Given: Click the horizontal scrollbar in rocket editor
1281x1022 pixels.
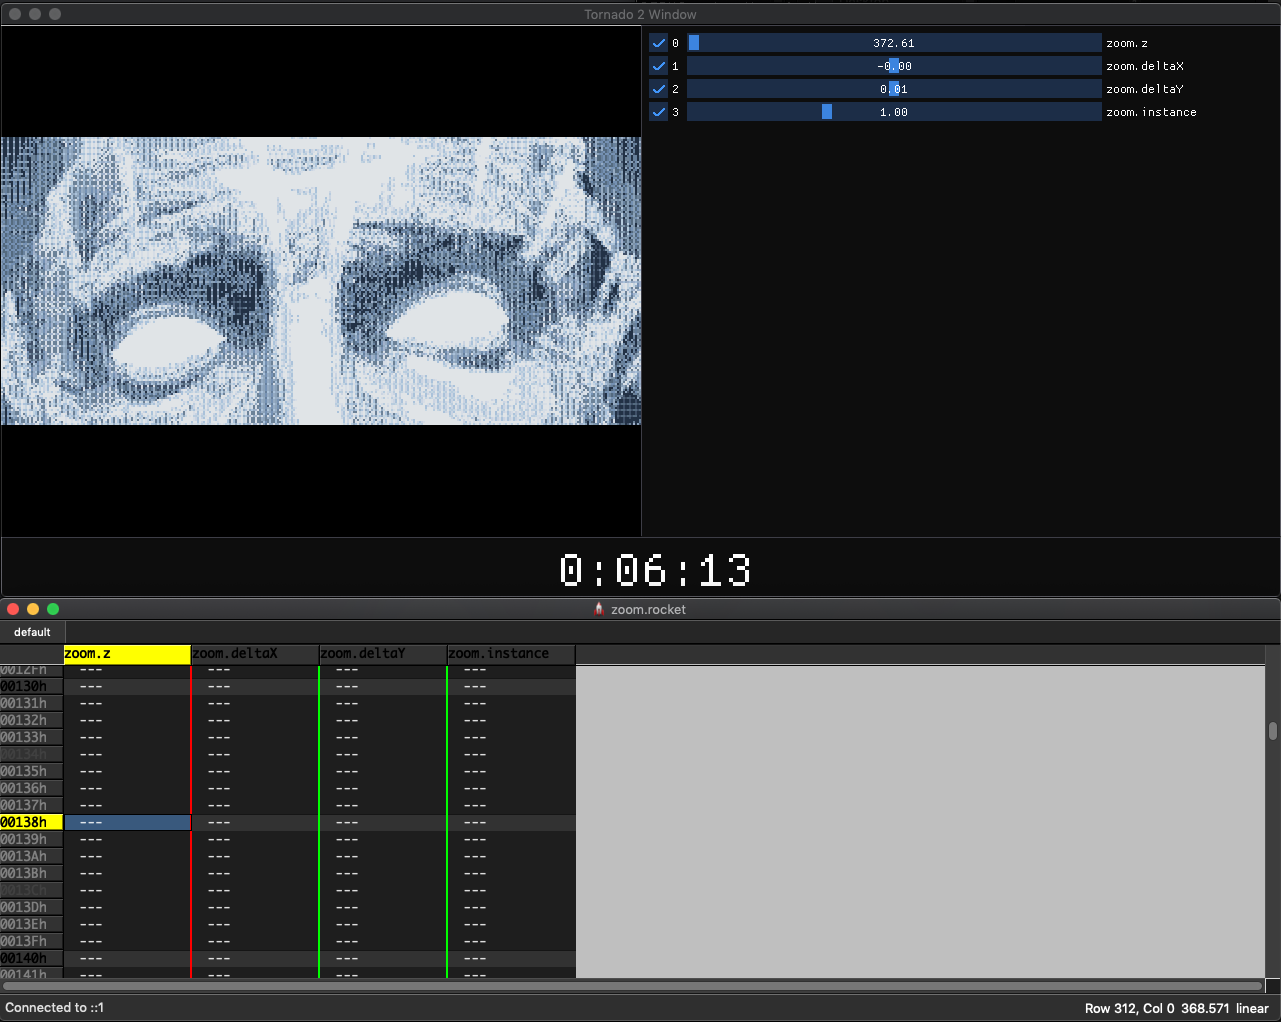Looking at the screenshot, I should pos(632,986).
